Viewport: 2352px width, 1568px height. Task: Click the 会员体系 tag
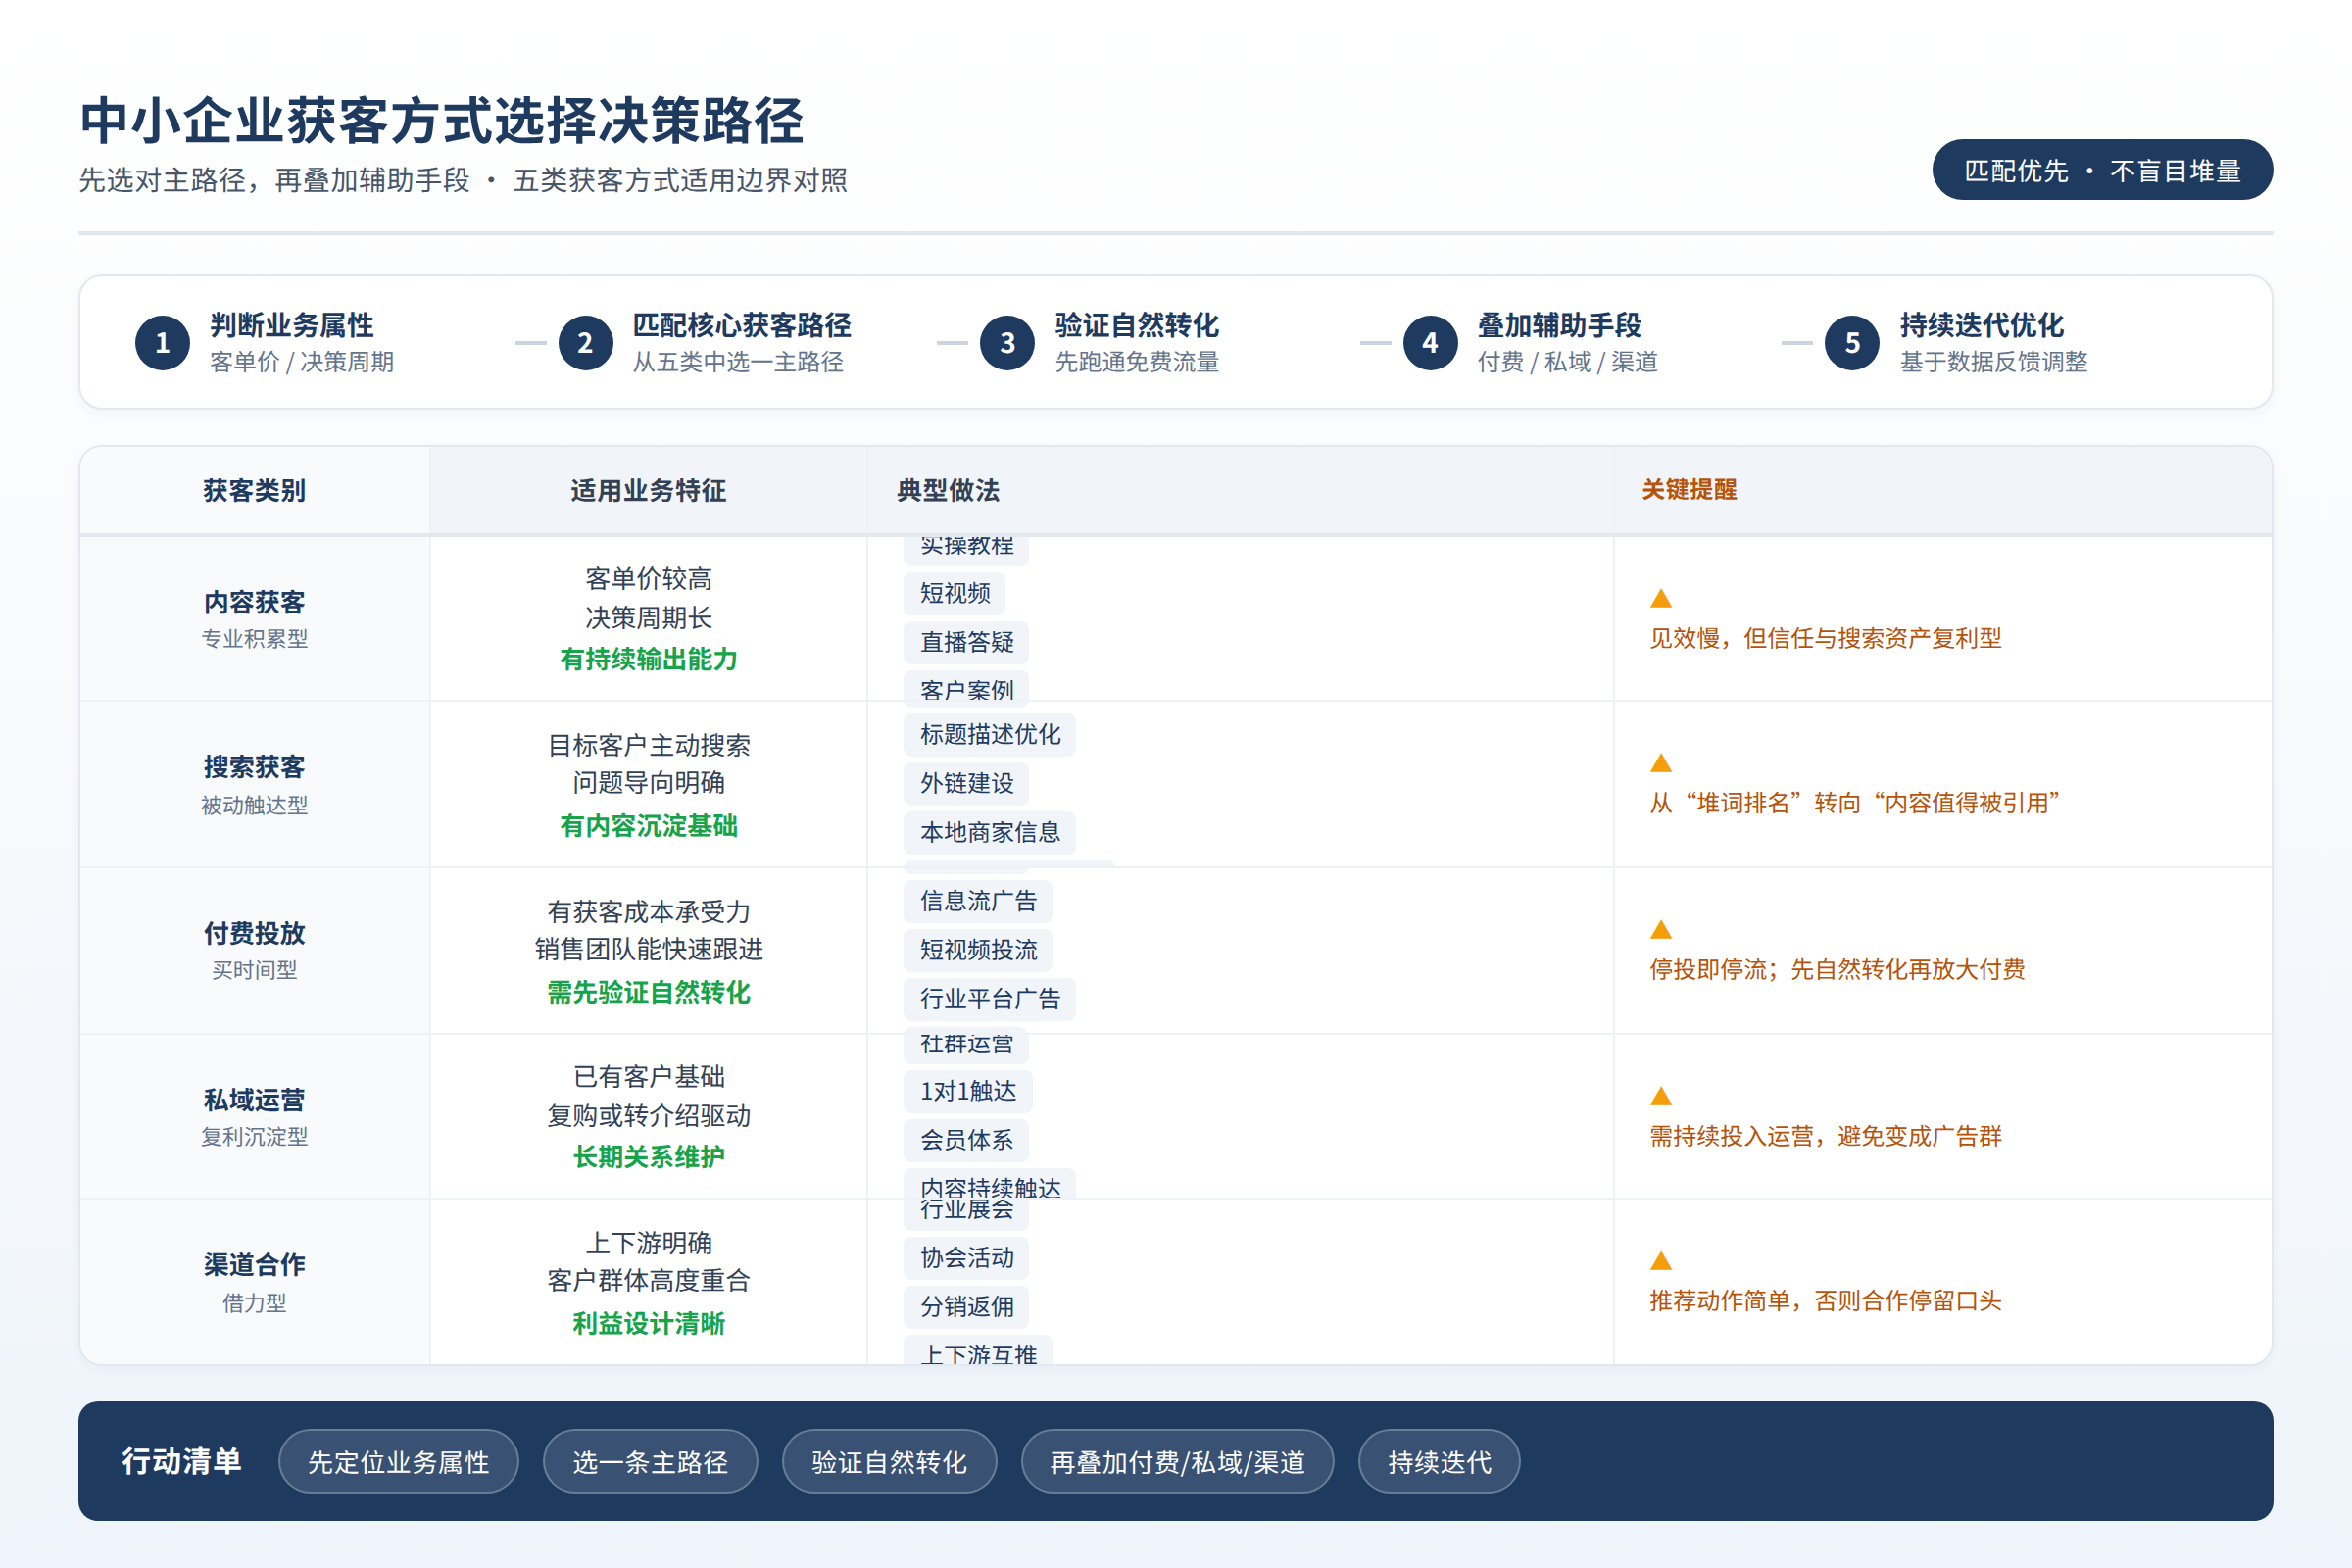(x=966, y=1140)
